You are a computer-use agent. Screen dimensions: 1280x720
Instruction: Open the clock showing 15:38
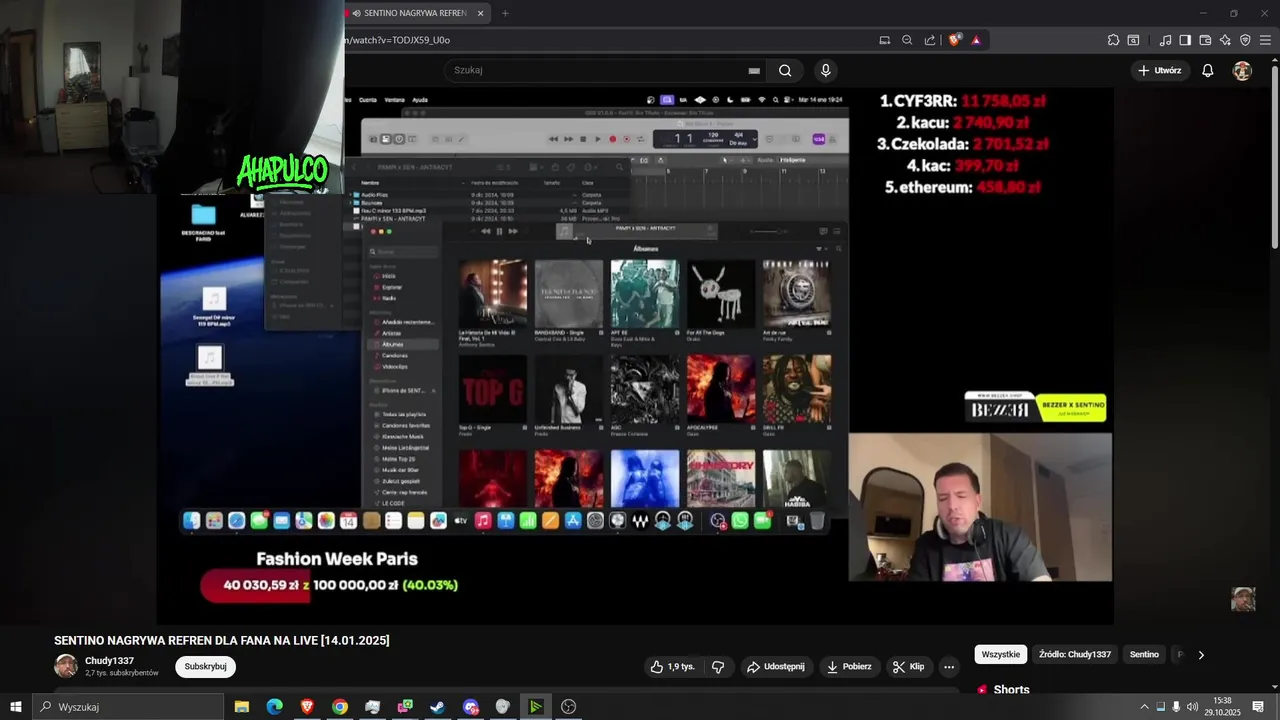point(1221,707)
